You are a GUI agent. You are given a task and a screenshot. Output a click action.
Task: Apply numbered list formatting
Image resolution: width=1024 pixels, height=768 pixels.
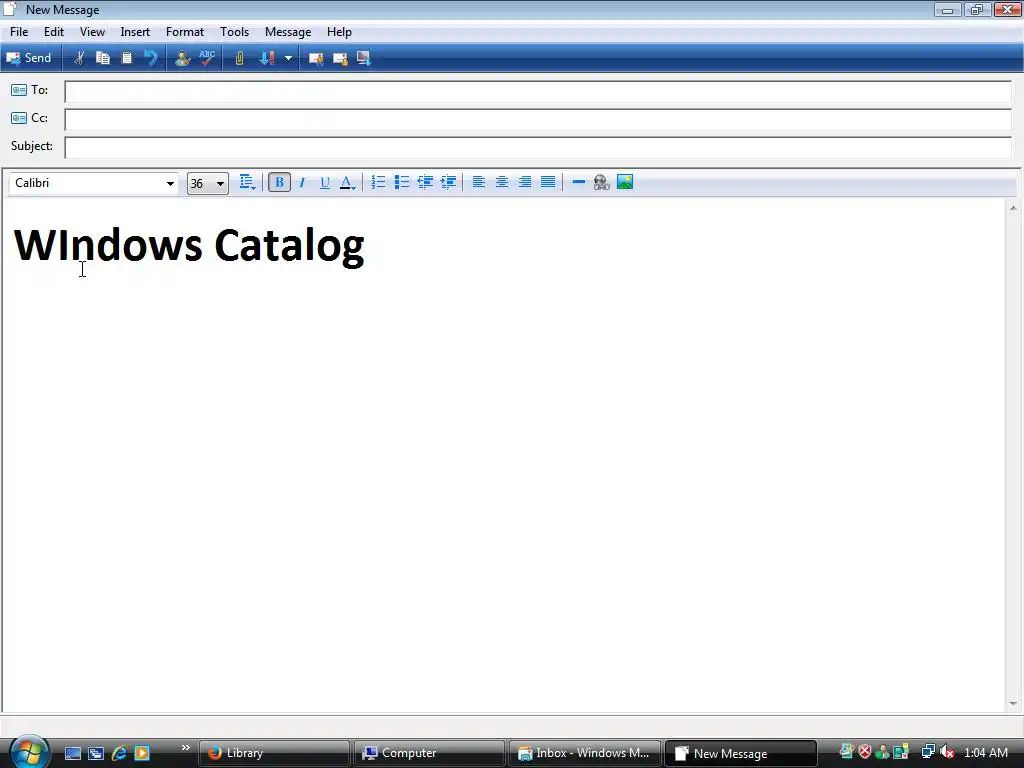[378, 182]
